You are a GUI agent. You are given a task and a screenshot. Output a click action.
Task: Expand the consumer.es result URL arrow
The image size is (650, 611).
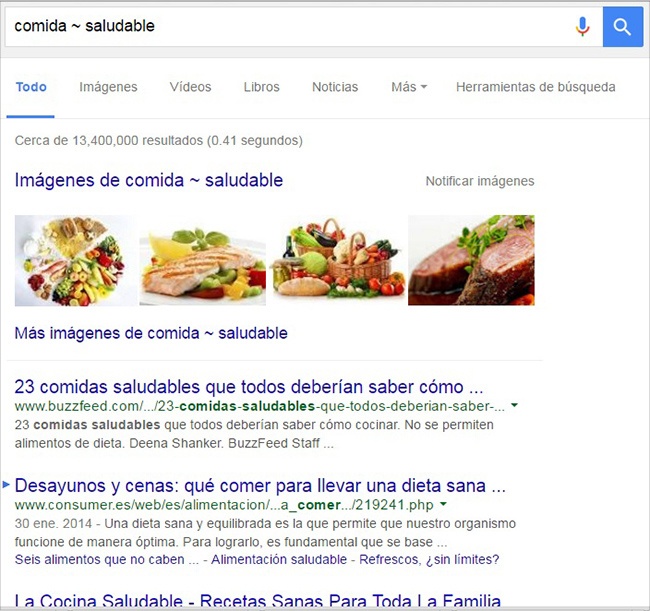point(444,504)
